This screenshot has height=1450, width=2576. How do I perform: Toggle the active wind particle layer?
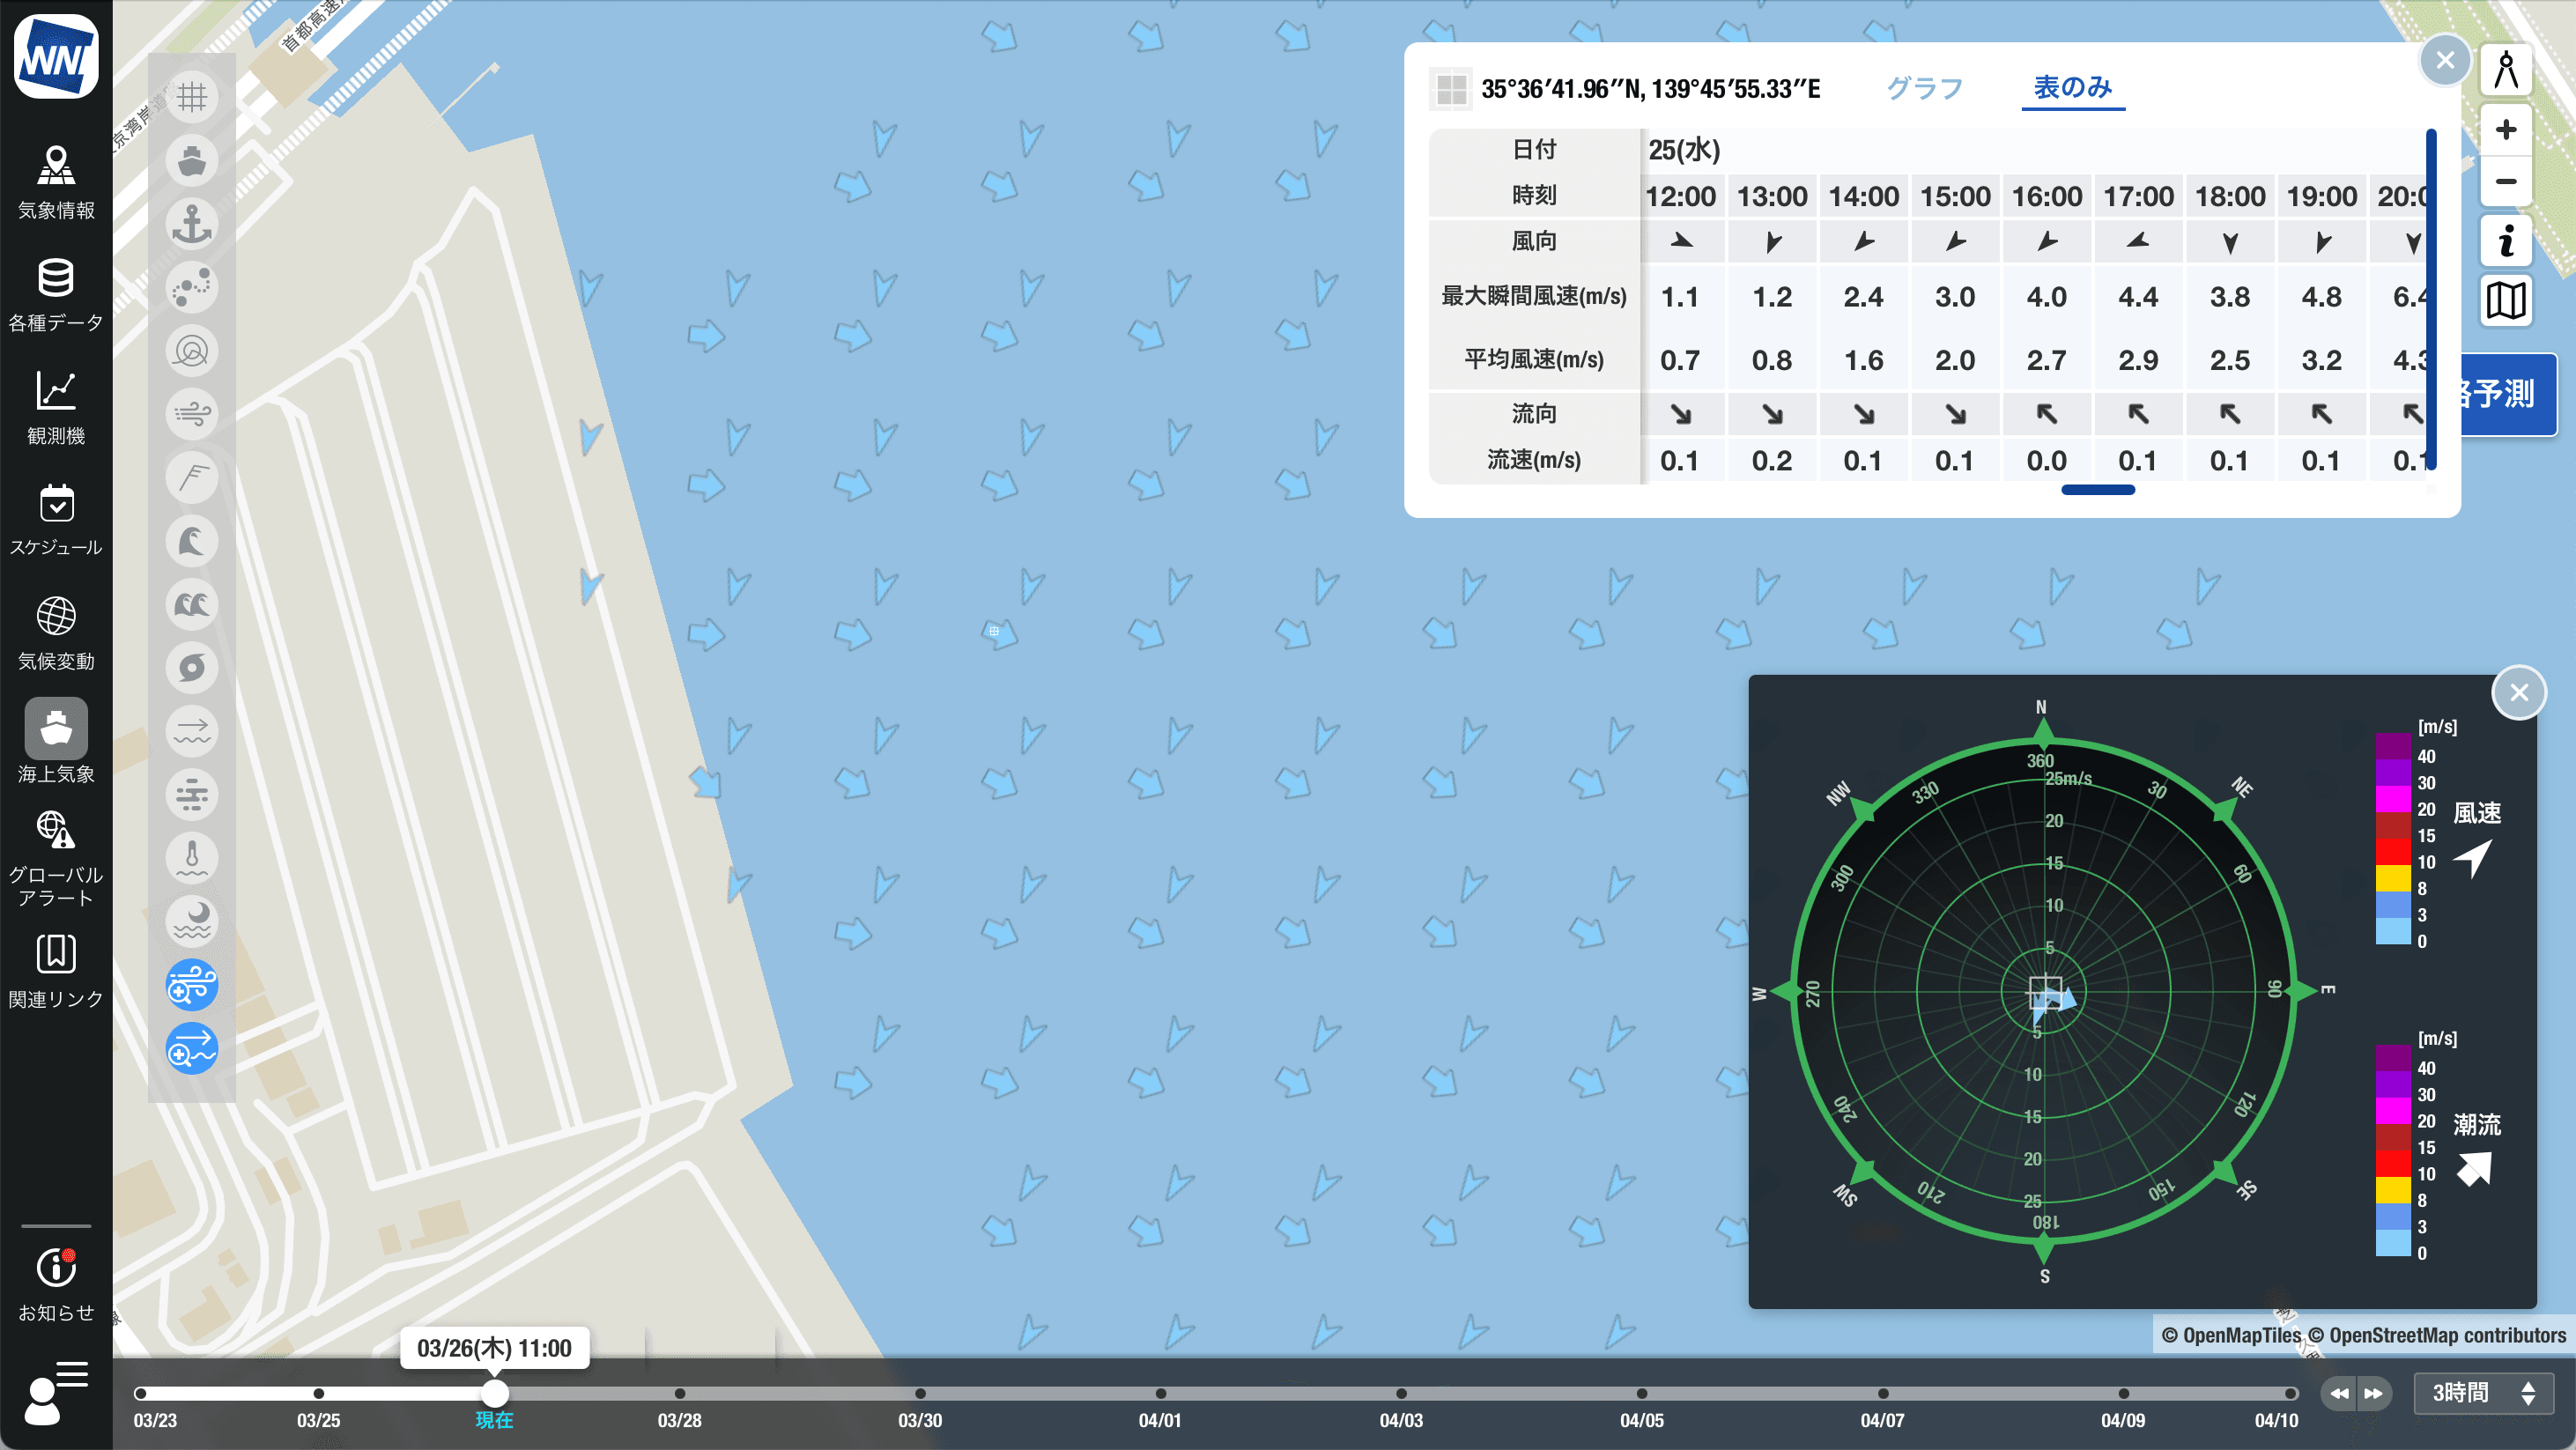pos(192,986)
